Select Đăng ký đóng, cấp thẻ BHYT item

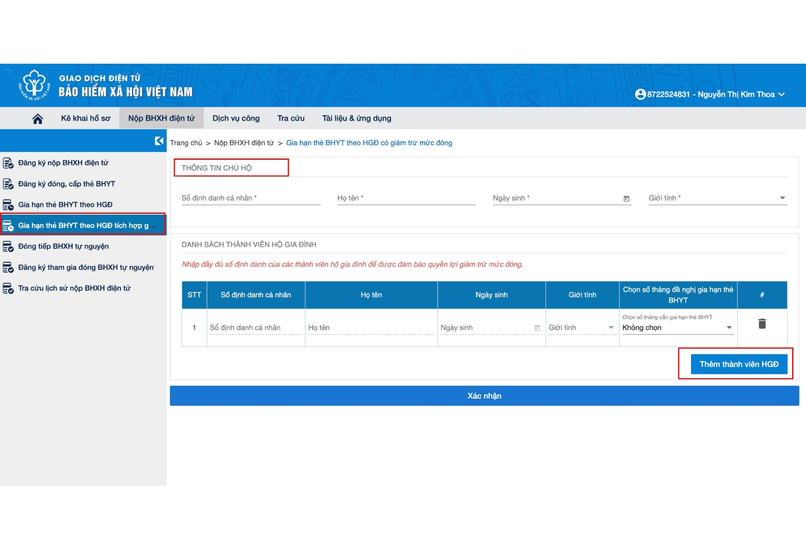coord(83,184)
